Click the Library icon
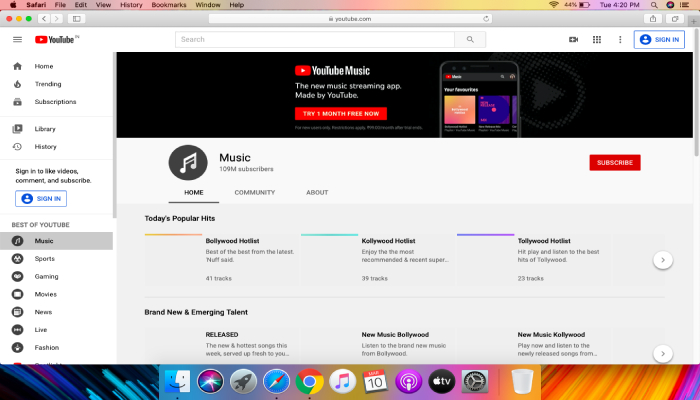The image size is (700, 400). (x=17, y=129)
